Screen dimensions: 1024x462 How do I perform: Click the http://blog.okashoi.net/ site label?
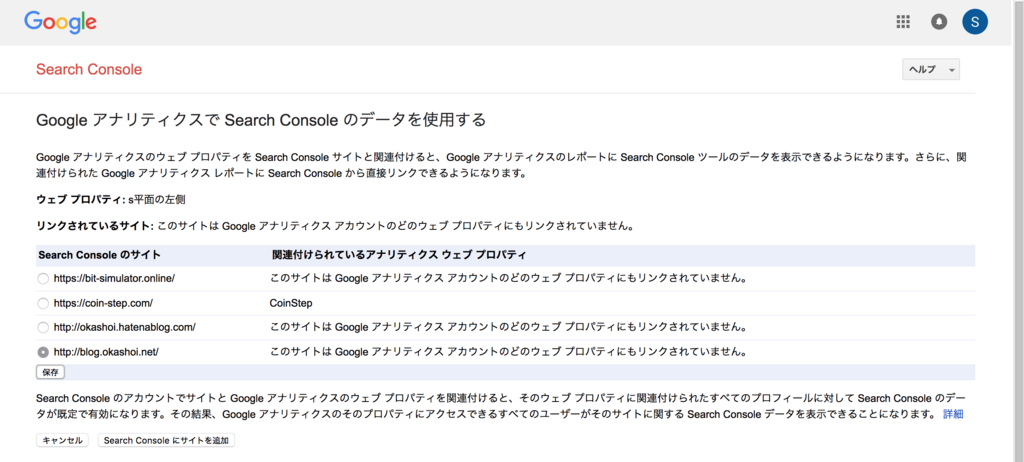pyautogui.click(x=106, y=352)
